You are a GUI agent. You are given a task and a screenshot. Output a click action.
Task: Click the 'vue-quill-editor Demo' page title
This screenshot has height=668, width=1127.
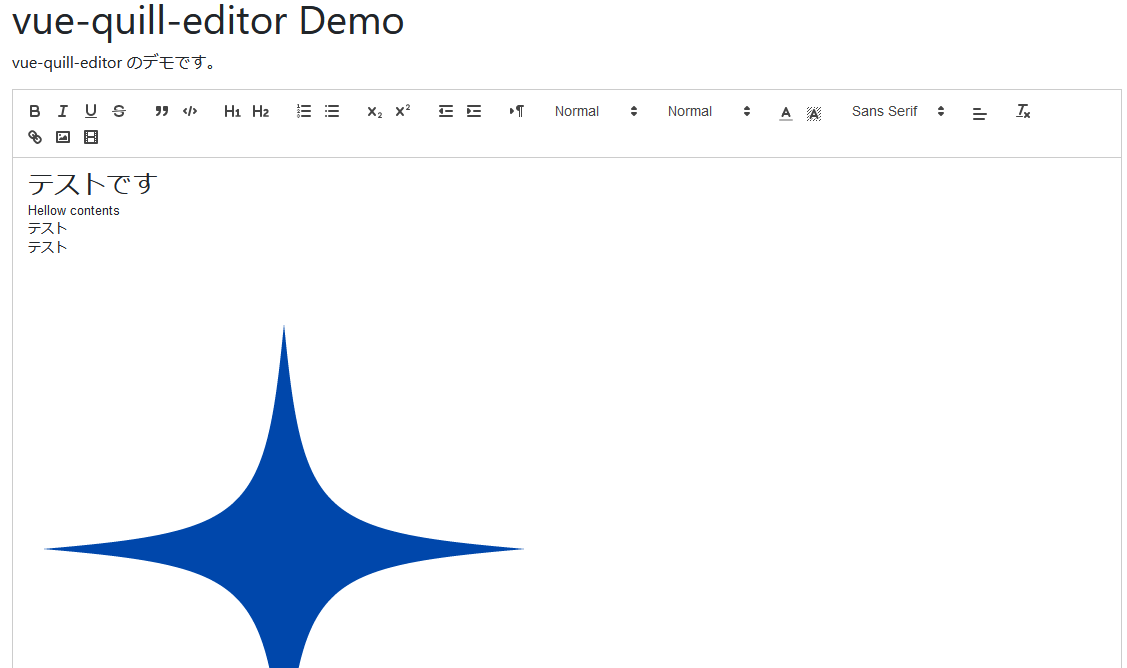(208, 20)
